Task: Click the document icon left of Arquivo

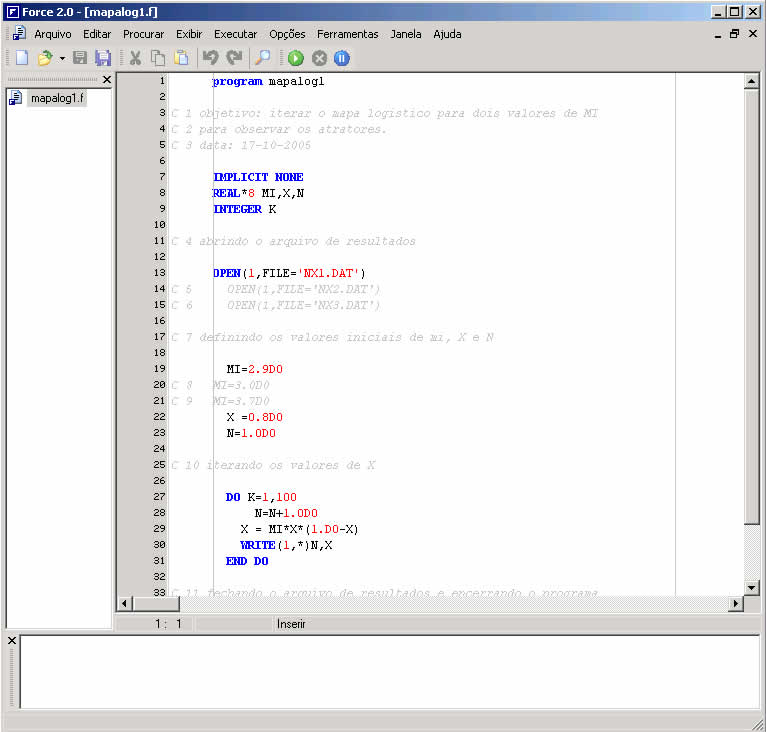Action: point(19,33)
